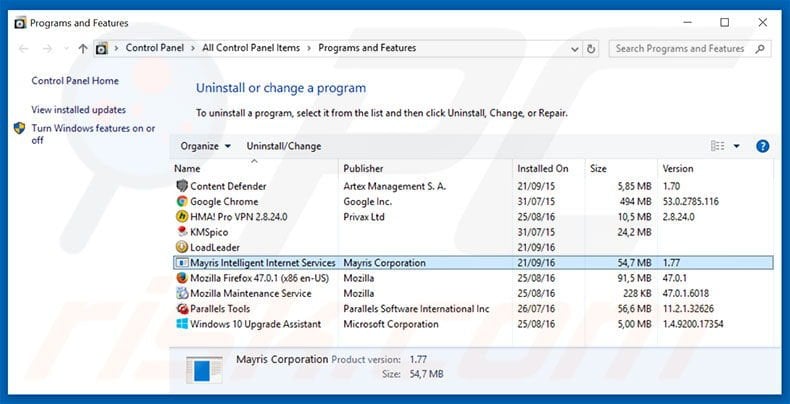Select Mayris Intelligent Internet Services name
The width and height of the screenshot is (790, 404).
[x=263, y=263]
